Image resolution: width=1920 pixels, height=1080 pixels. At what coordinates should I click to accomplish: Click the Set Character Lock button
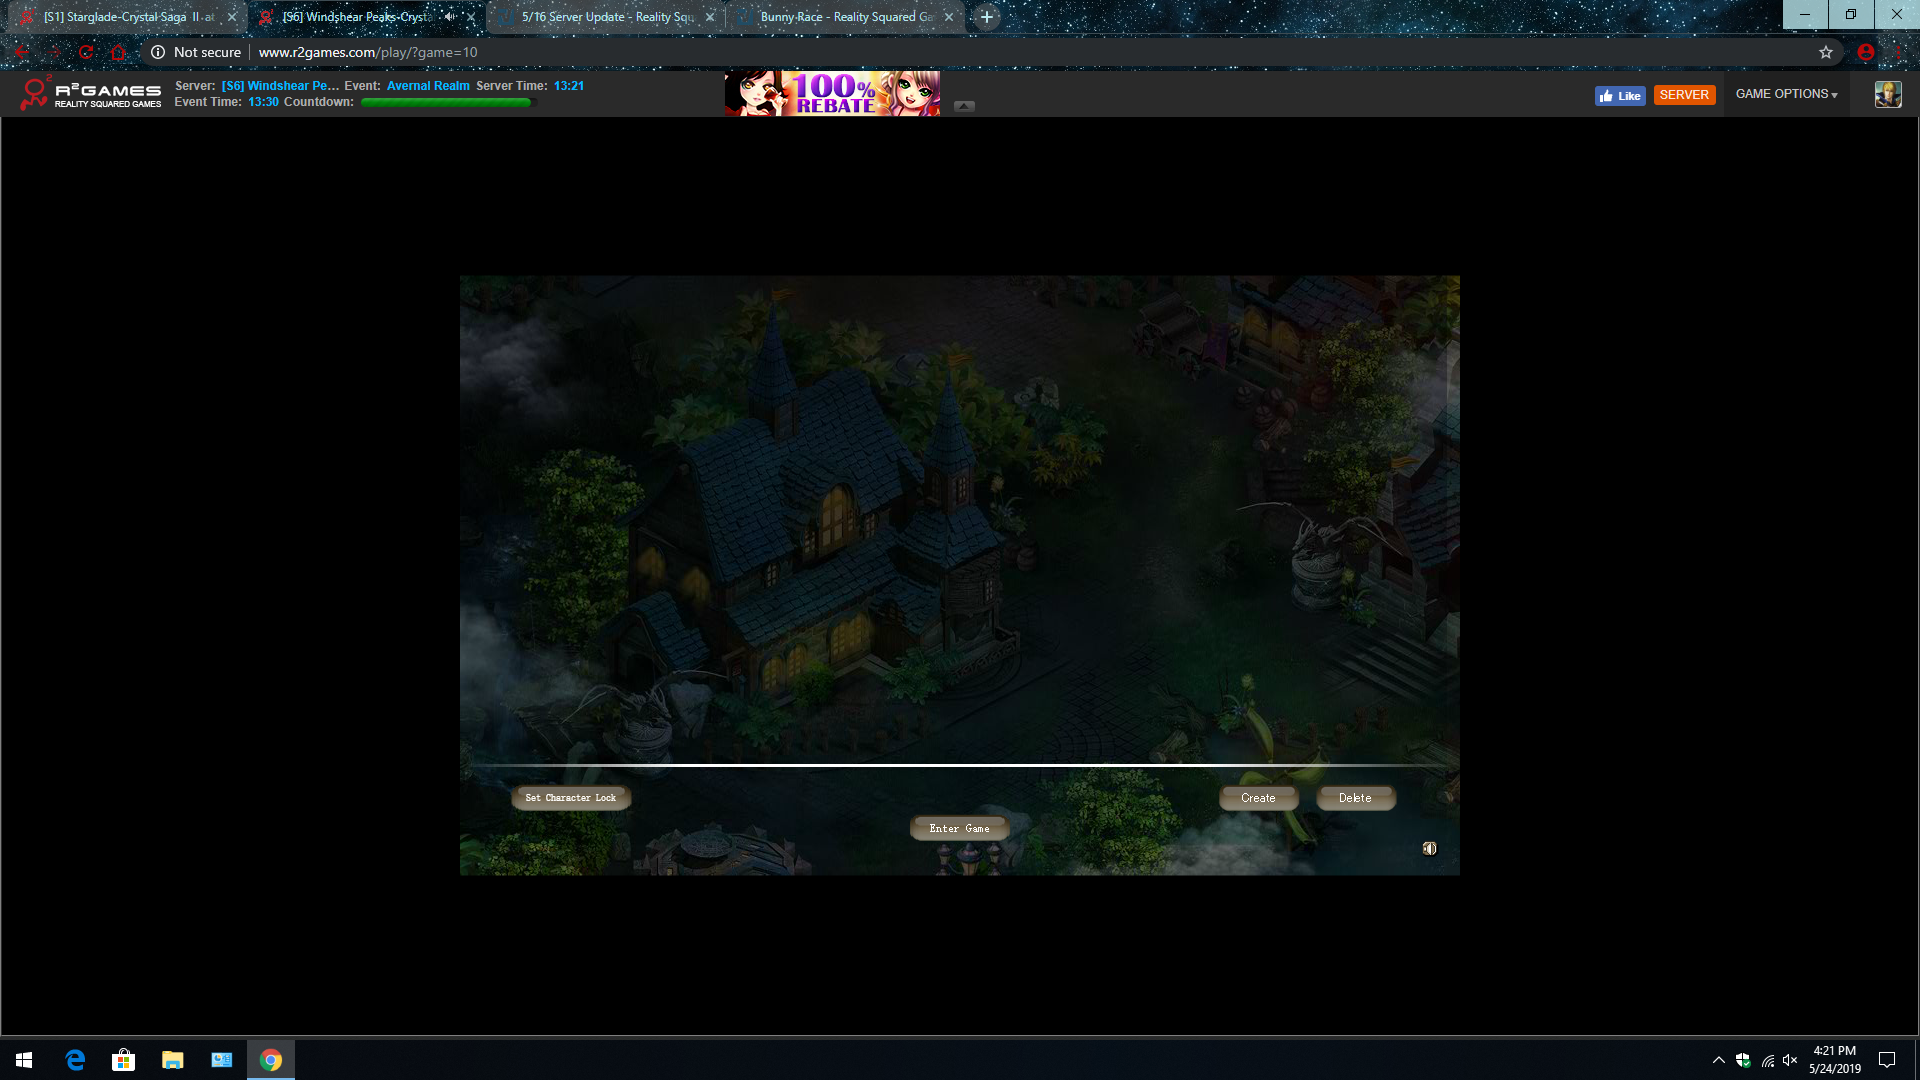(x=571, y=798)
